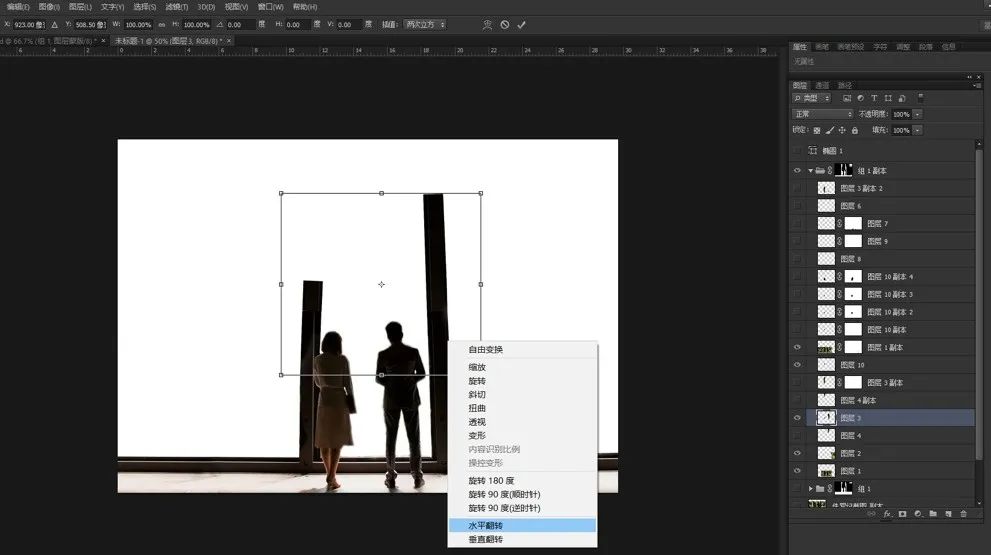The image size is (991, 555).
Task: Show hidden layer 图层 6
Action: 797,205
